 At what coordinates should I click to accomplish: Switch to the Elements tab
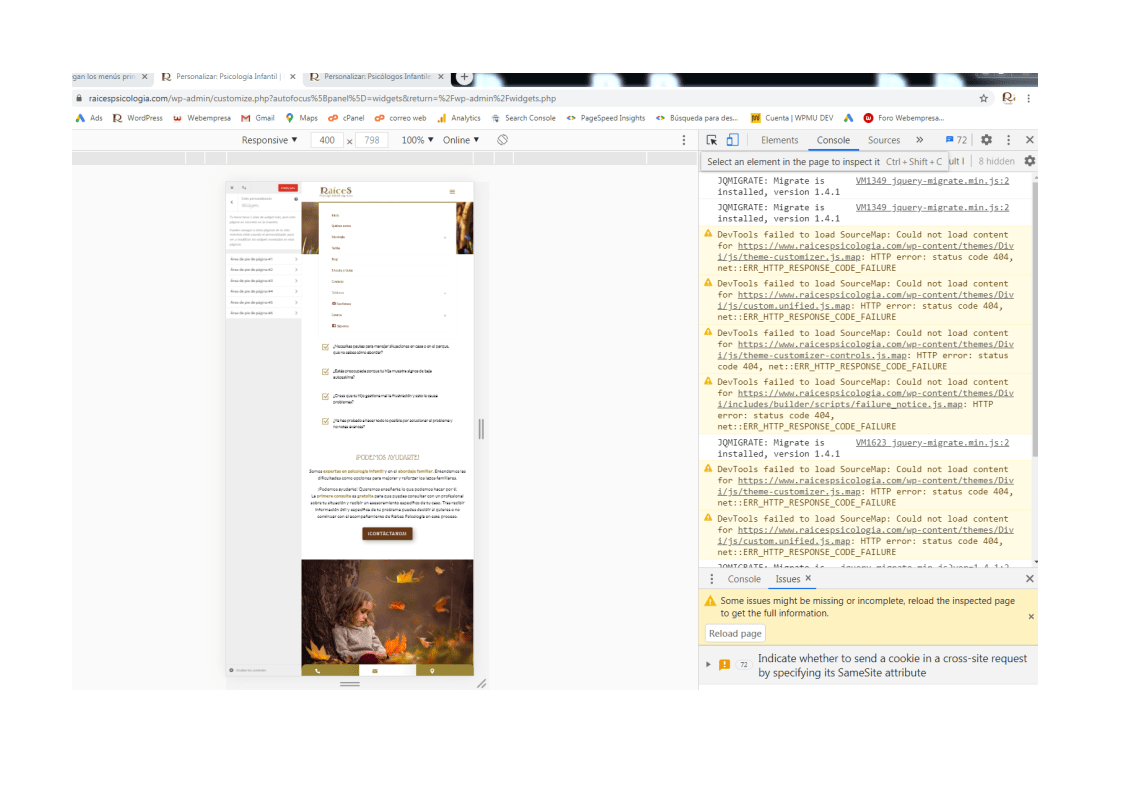pos(779,140)
